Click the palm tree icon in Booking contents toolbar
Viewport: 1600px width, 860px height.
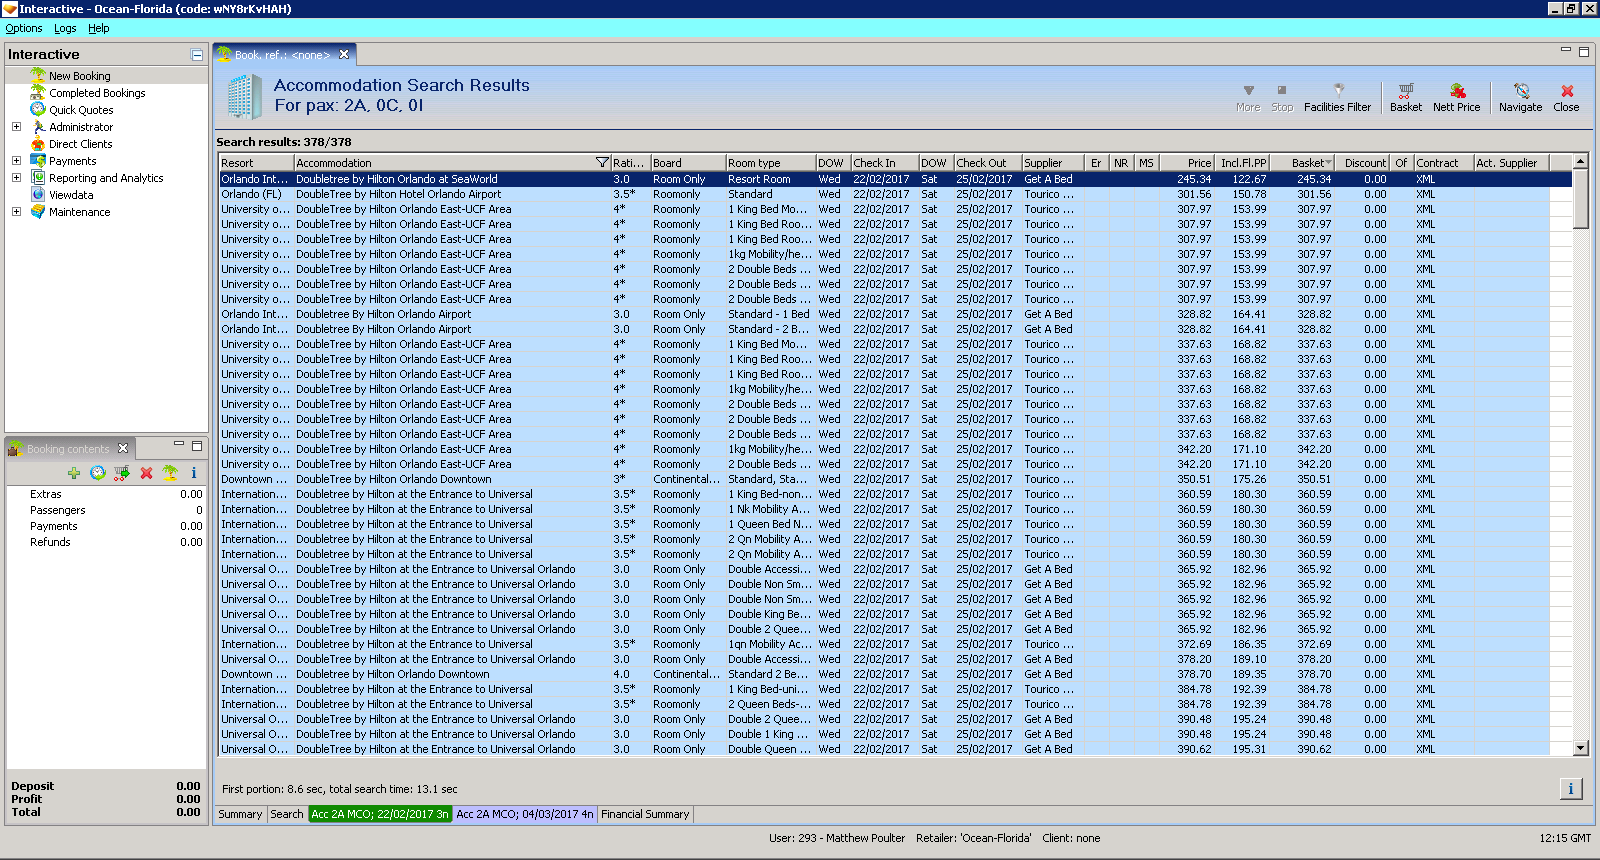click(170, 473)
